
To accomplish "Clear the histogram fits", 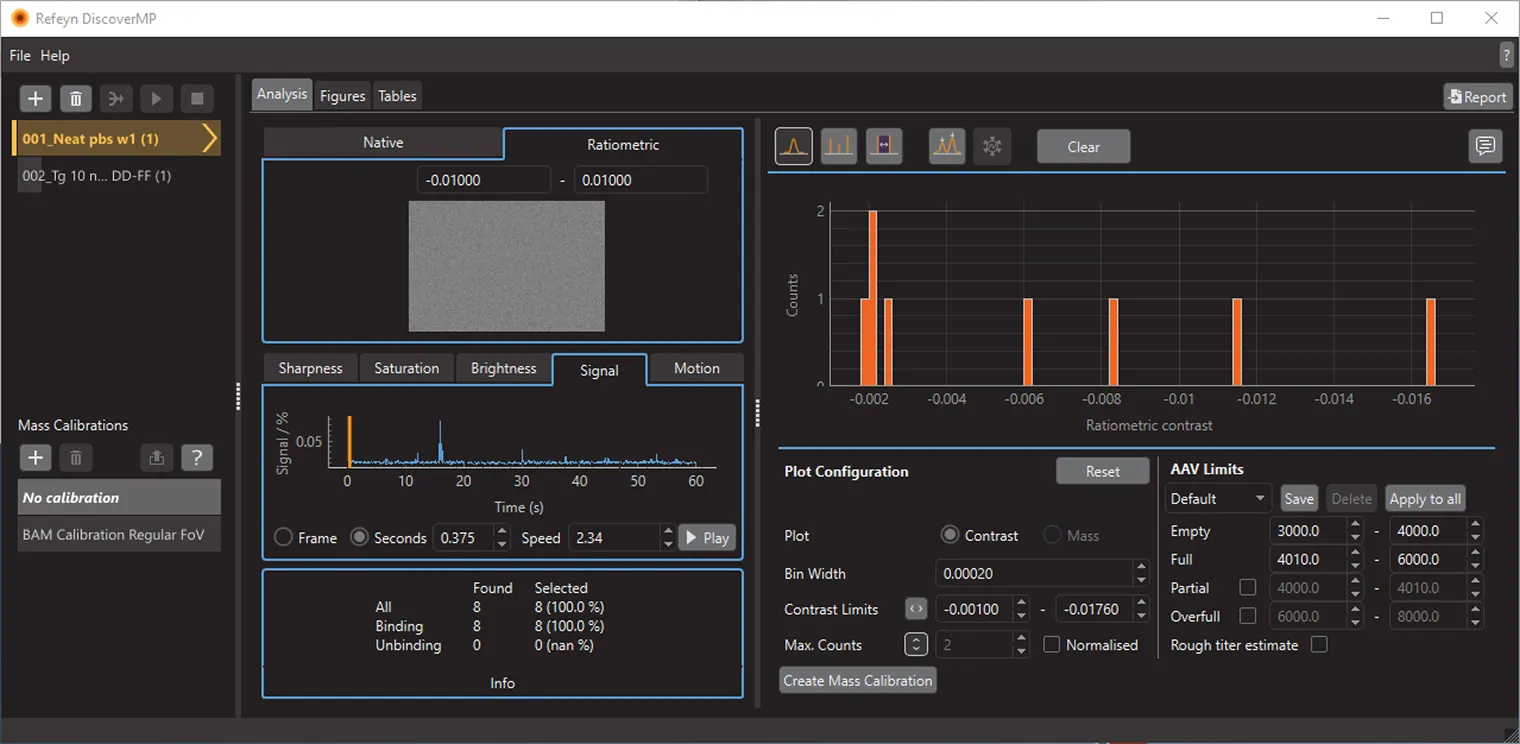I will pos(1083,146).
